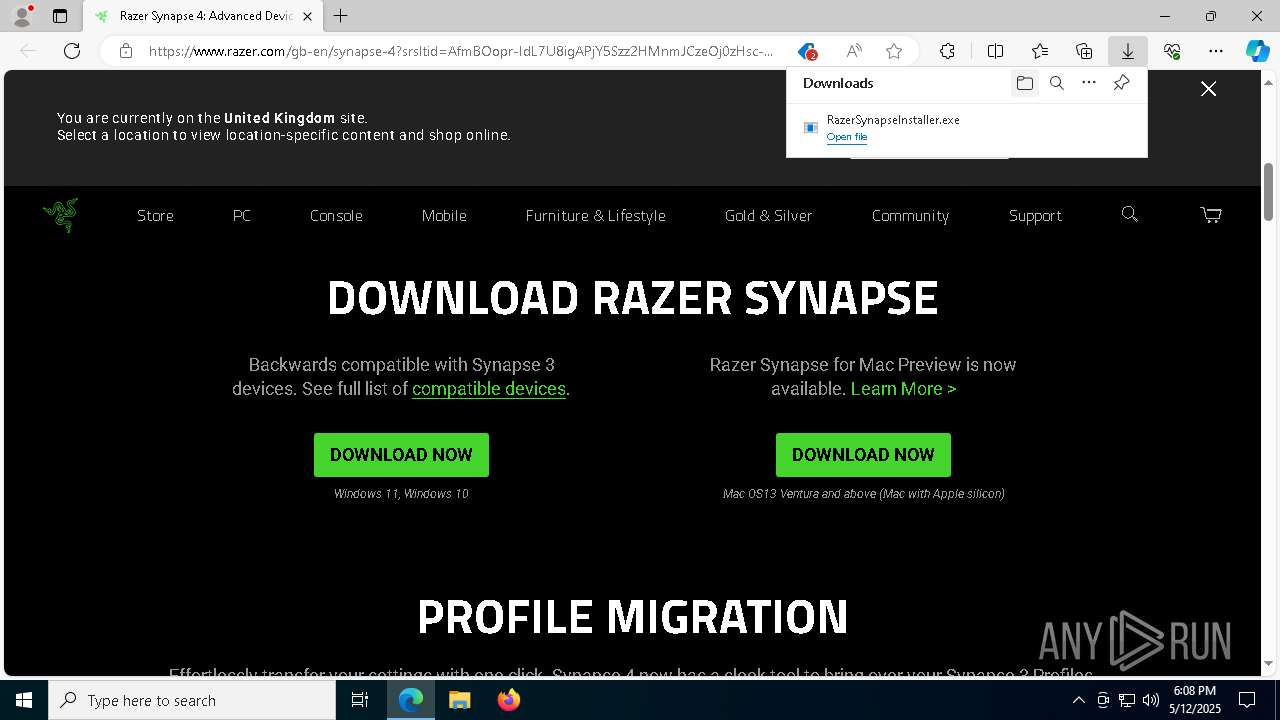The height and width of the screenshot is (720, 1280).
Task: Open the Mobile menu
Action: click(444, 215)
